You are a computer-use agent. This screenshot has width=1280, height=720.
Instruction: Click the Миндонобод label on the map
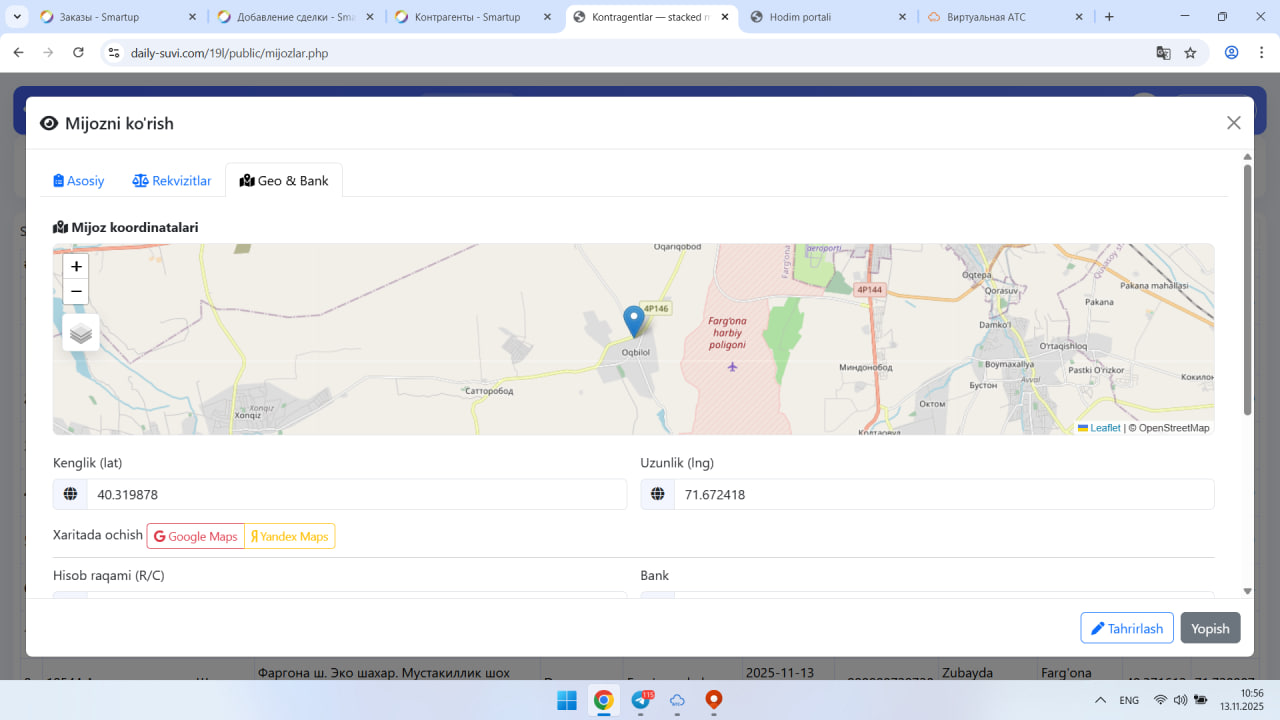pyautogui.click(x=866, y=367)
